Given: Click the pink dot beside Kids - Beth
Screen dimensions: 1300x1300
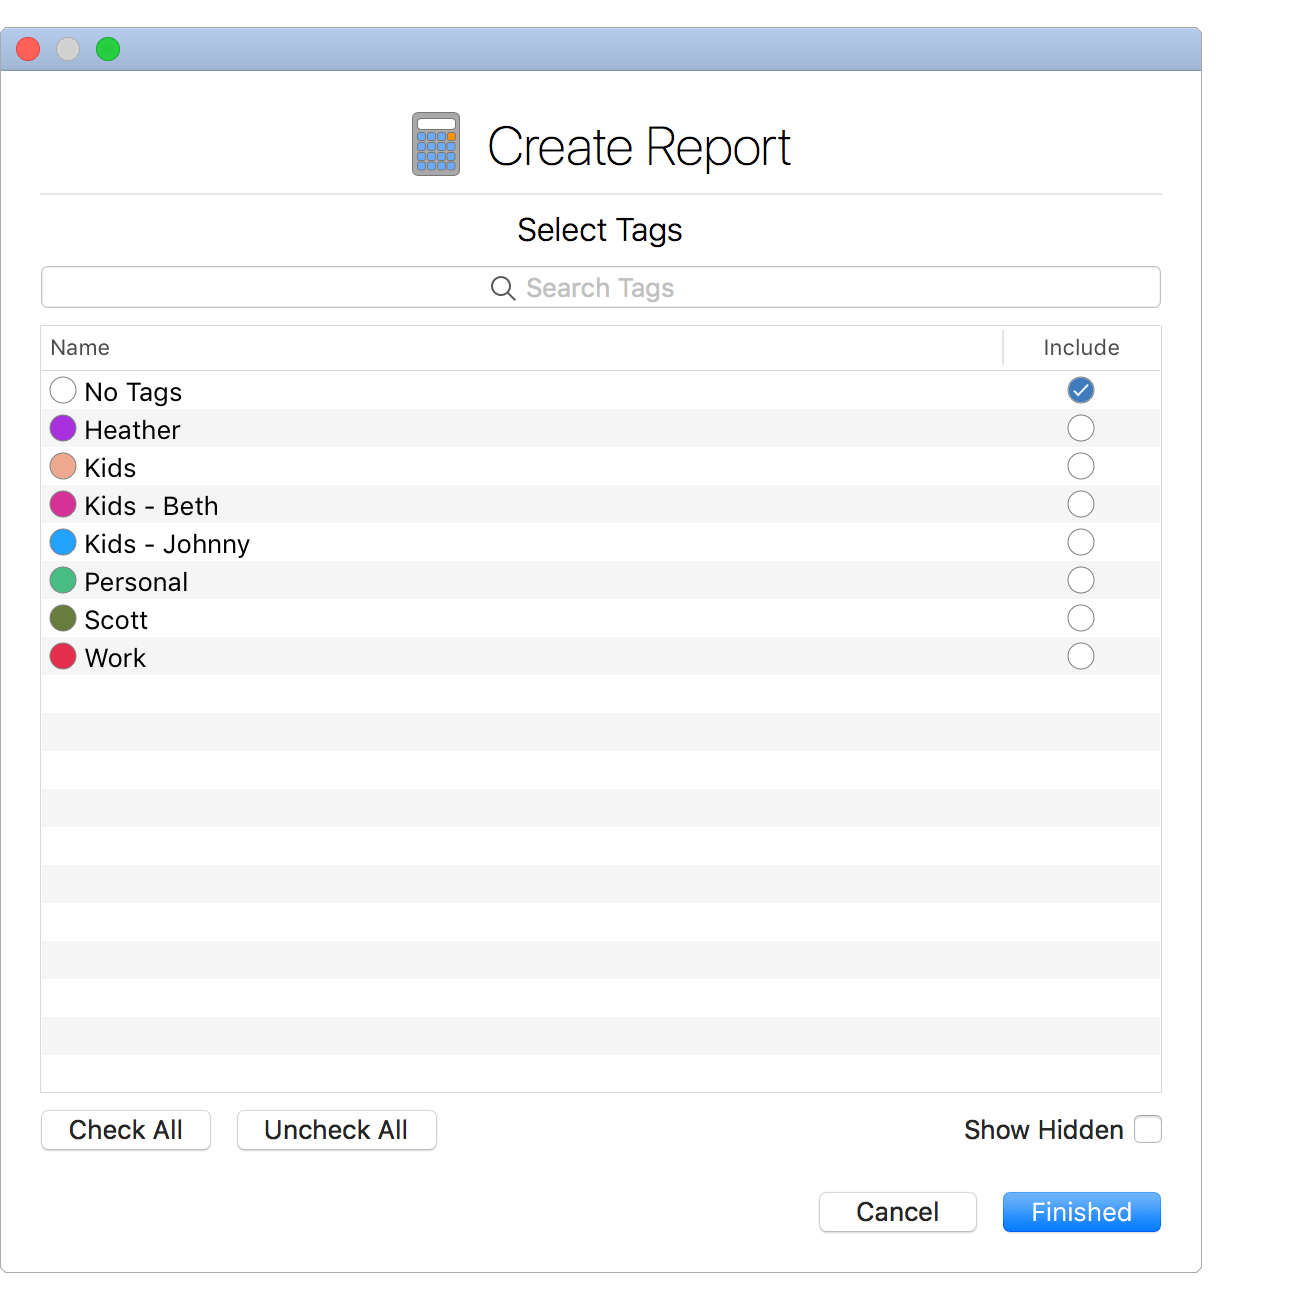Looking at the screenshot, I should point(62,504).
